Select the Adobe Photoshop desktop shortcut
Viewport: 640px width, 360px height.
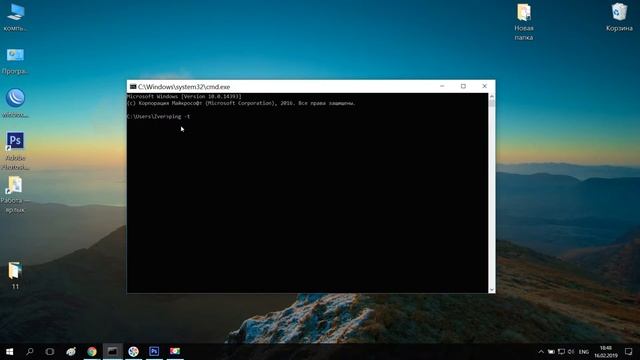click(x=15, y=151)
